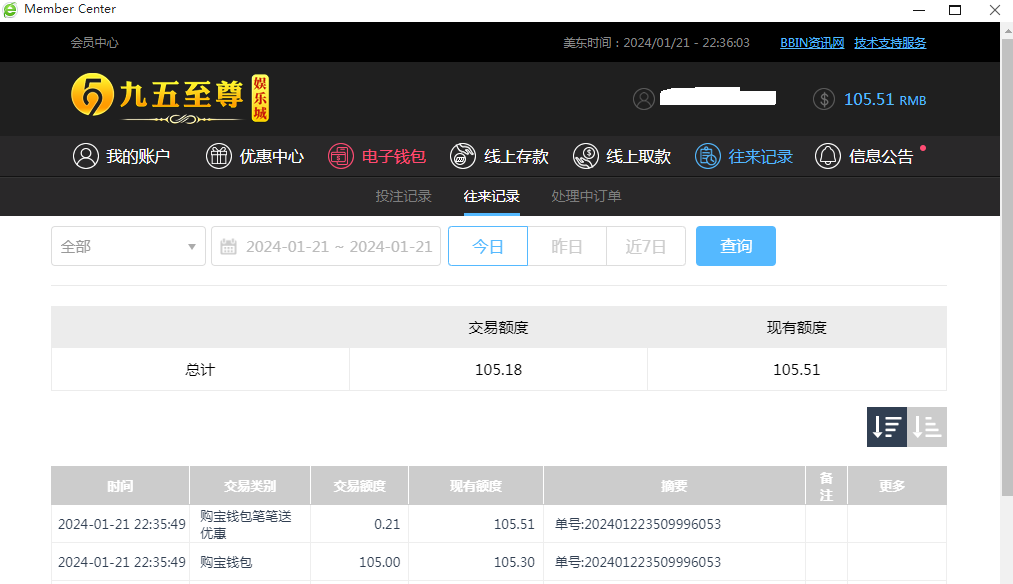This screenshot has height=584, width=1013.
Task: Open 优惠中心 gift icon
Action: 219,156
